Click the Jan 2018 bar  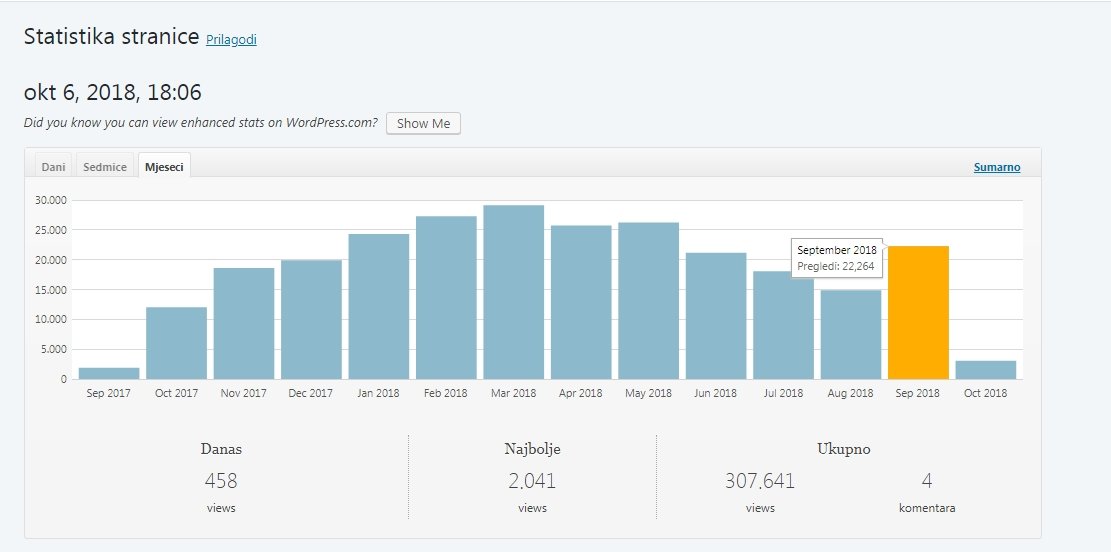(x=378, y=307)
